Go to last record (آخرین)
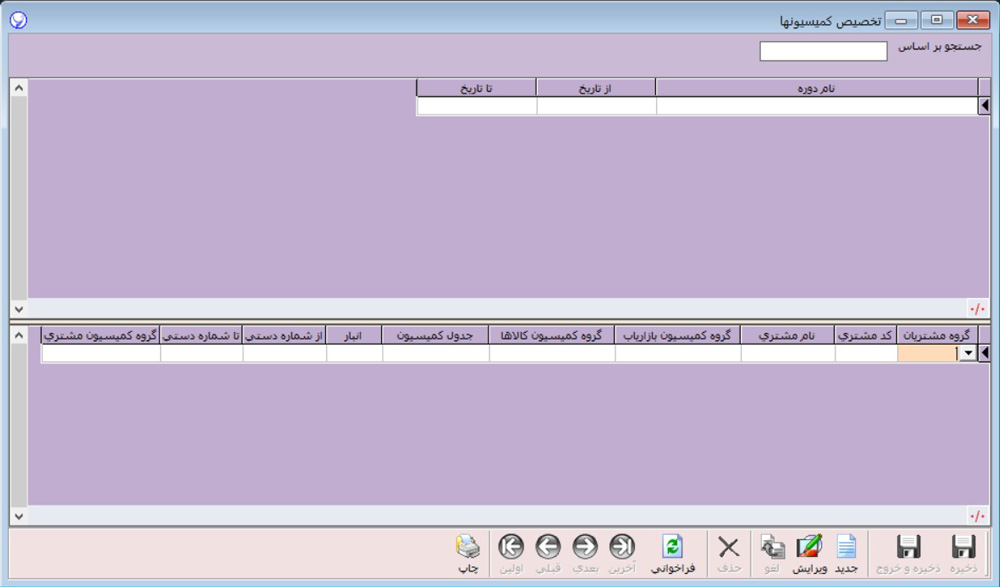 click(622, 548)
